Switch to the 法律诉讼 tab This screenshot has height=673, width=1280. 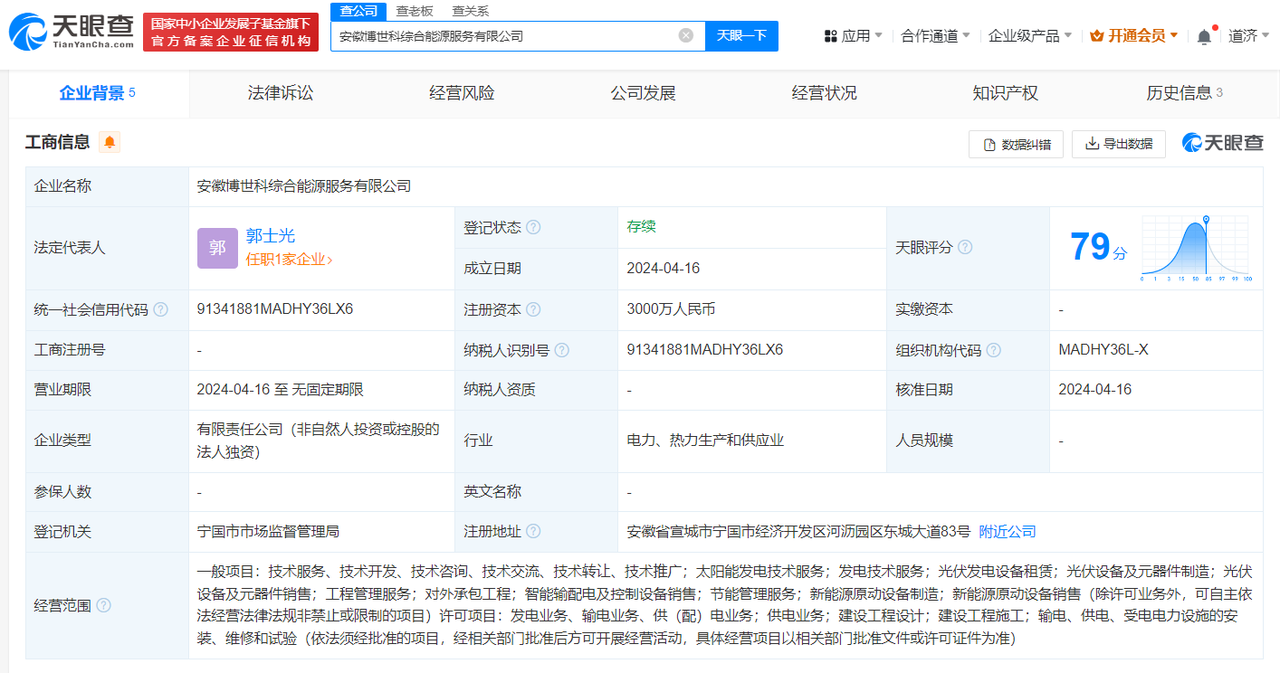(x=281, y=94)
